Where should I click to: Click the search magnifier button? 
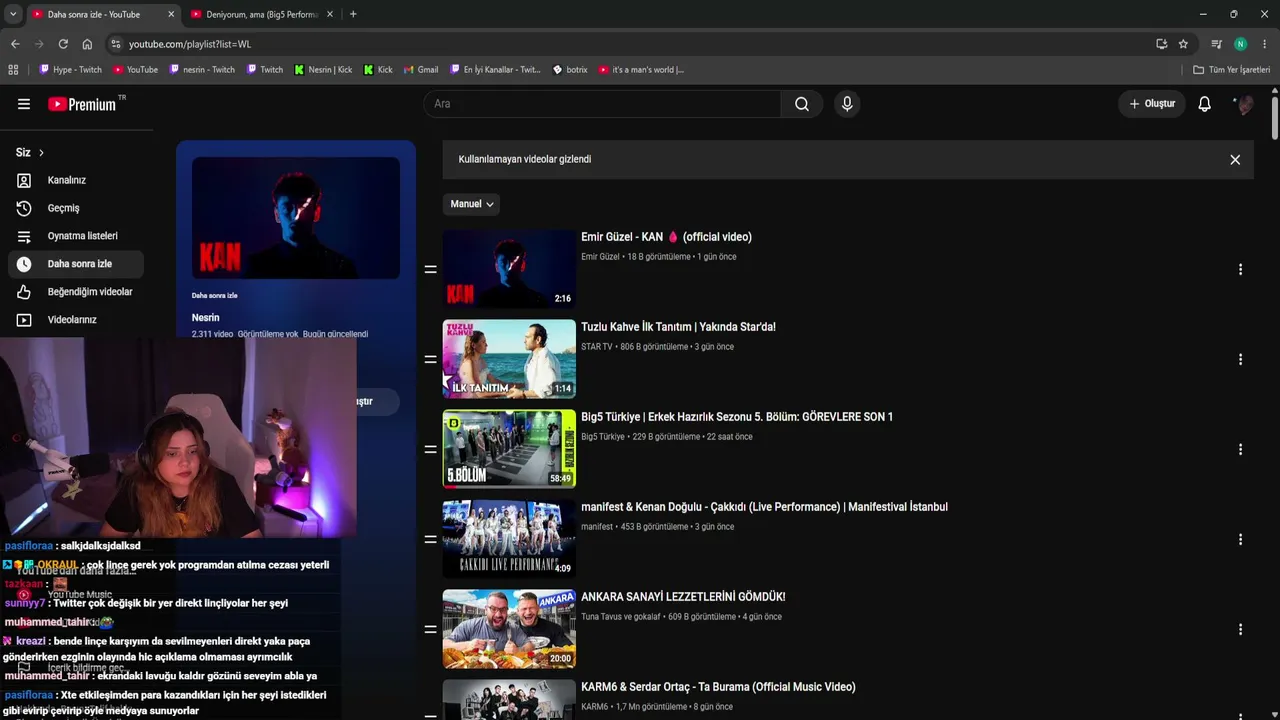pyautogui.click(x=802, y=104)
